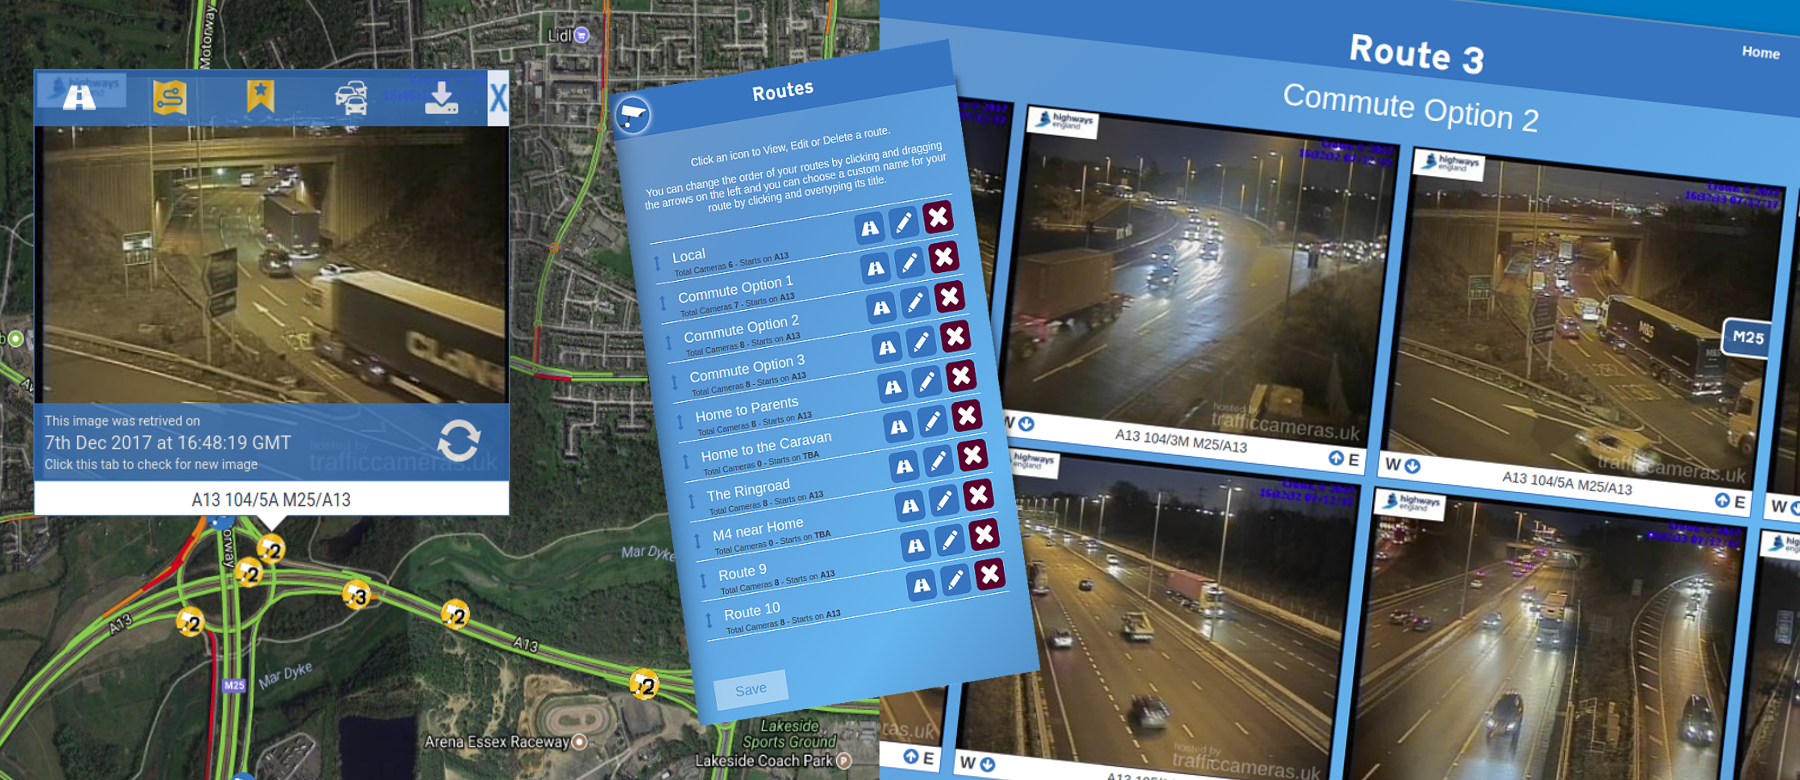The image size is (1800, 780).
Task: Open the road cameras icon in map popup toolbar
Action: 80,97
